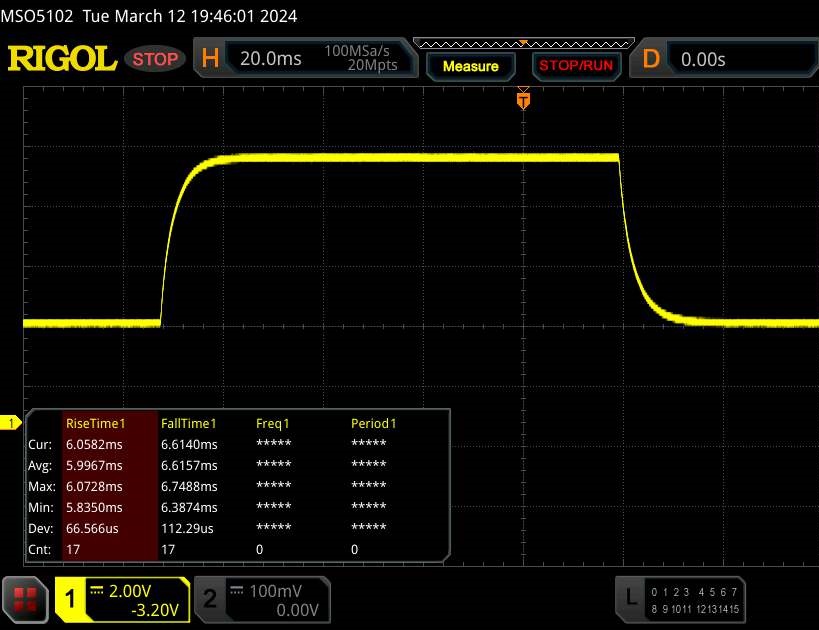819x630 pixels.
Task: Click the RIGOL logo
Action: click(62, 59)
